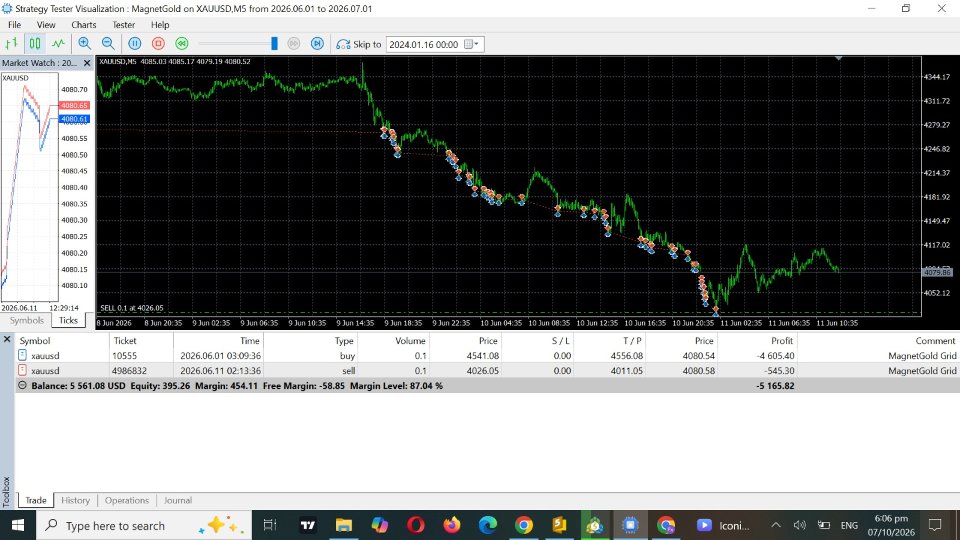The height and width of the screenshot is (540, 960).
Task: Click ticket number 10555
Action: coord(124,356)
